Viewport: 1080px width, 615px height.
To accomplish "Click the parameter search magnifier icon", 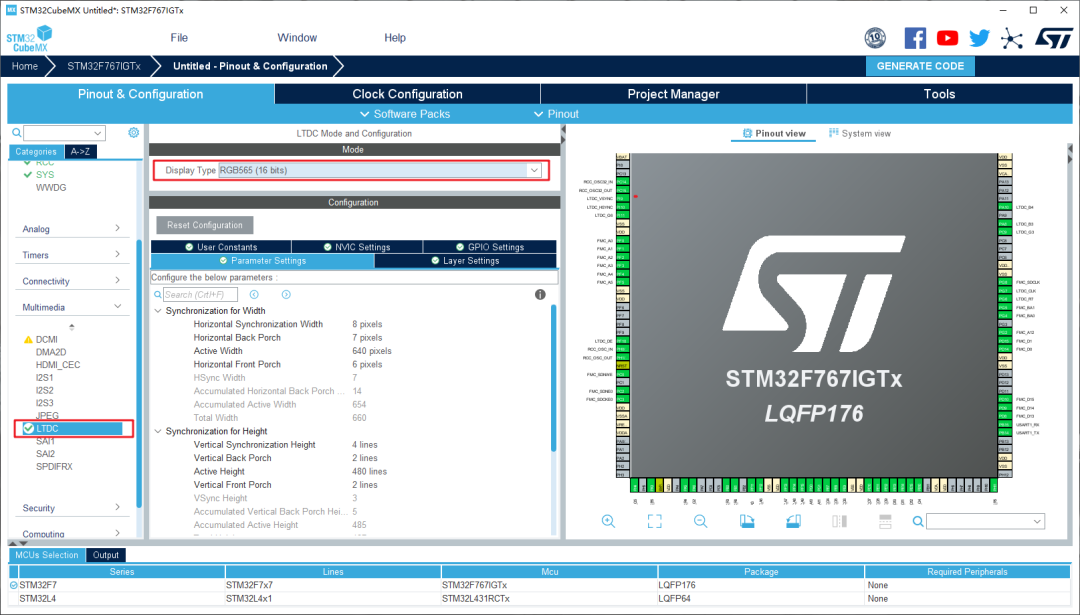I will (x=158, y=295).
